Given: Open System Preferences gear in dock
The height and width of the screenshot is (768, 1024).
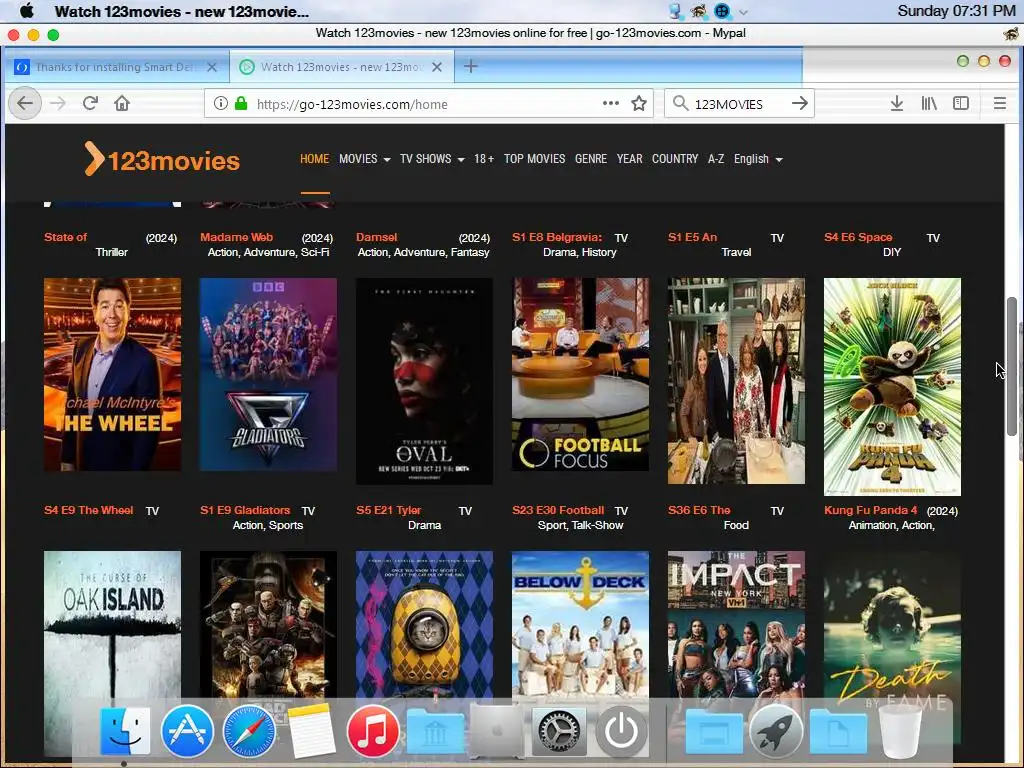Looking at the screenshot, I should 558,731.
